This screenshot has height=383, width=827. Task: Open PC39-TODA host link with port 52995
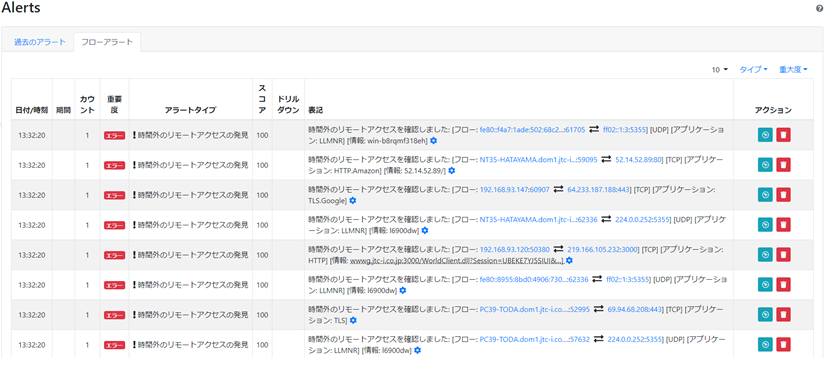(x=534, y=309)
